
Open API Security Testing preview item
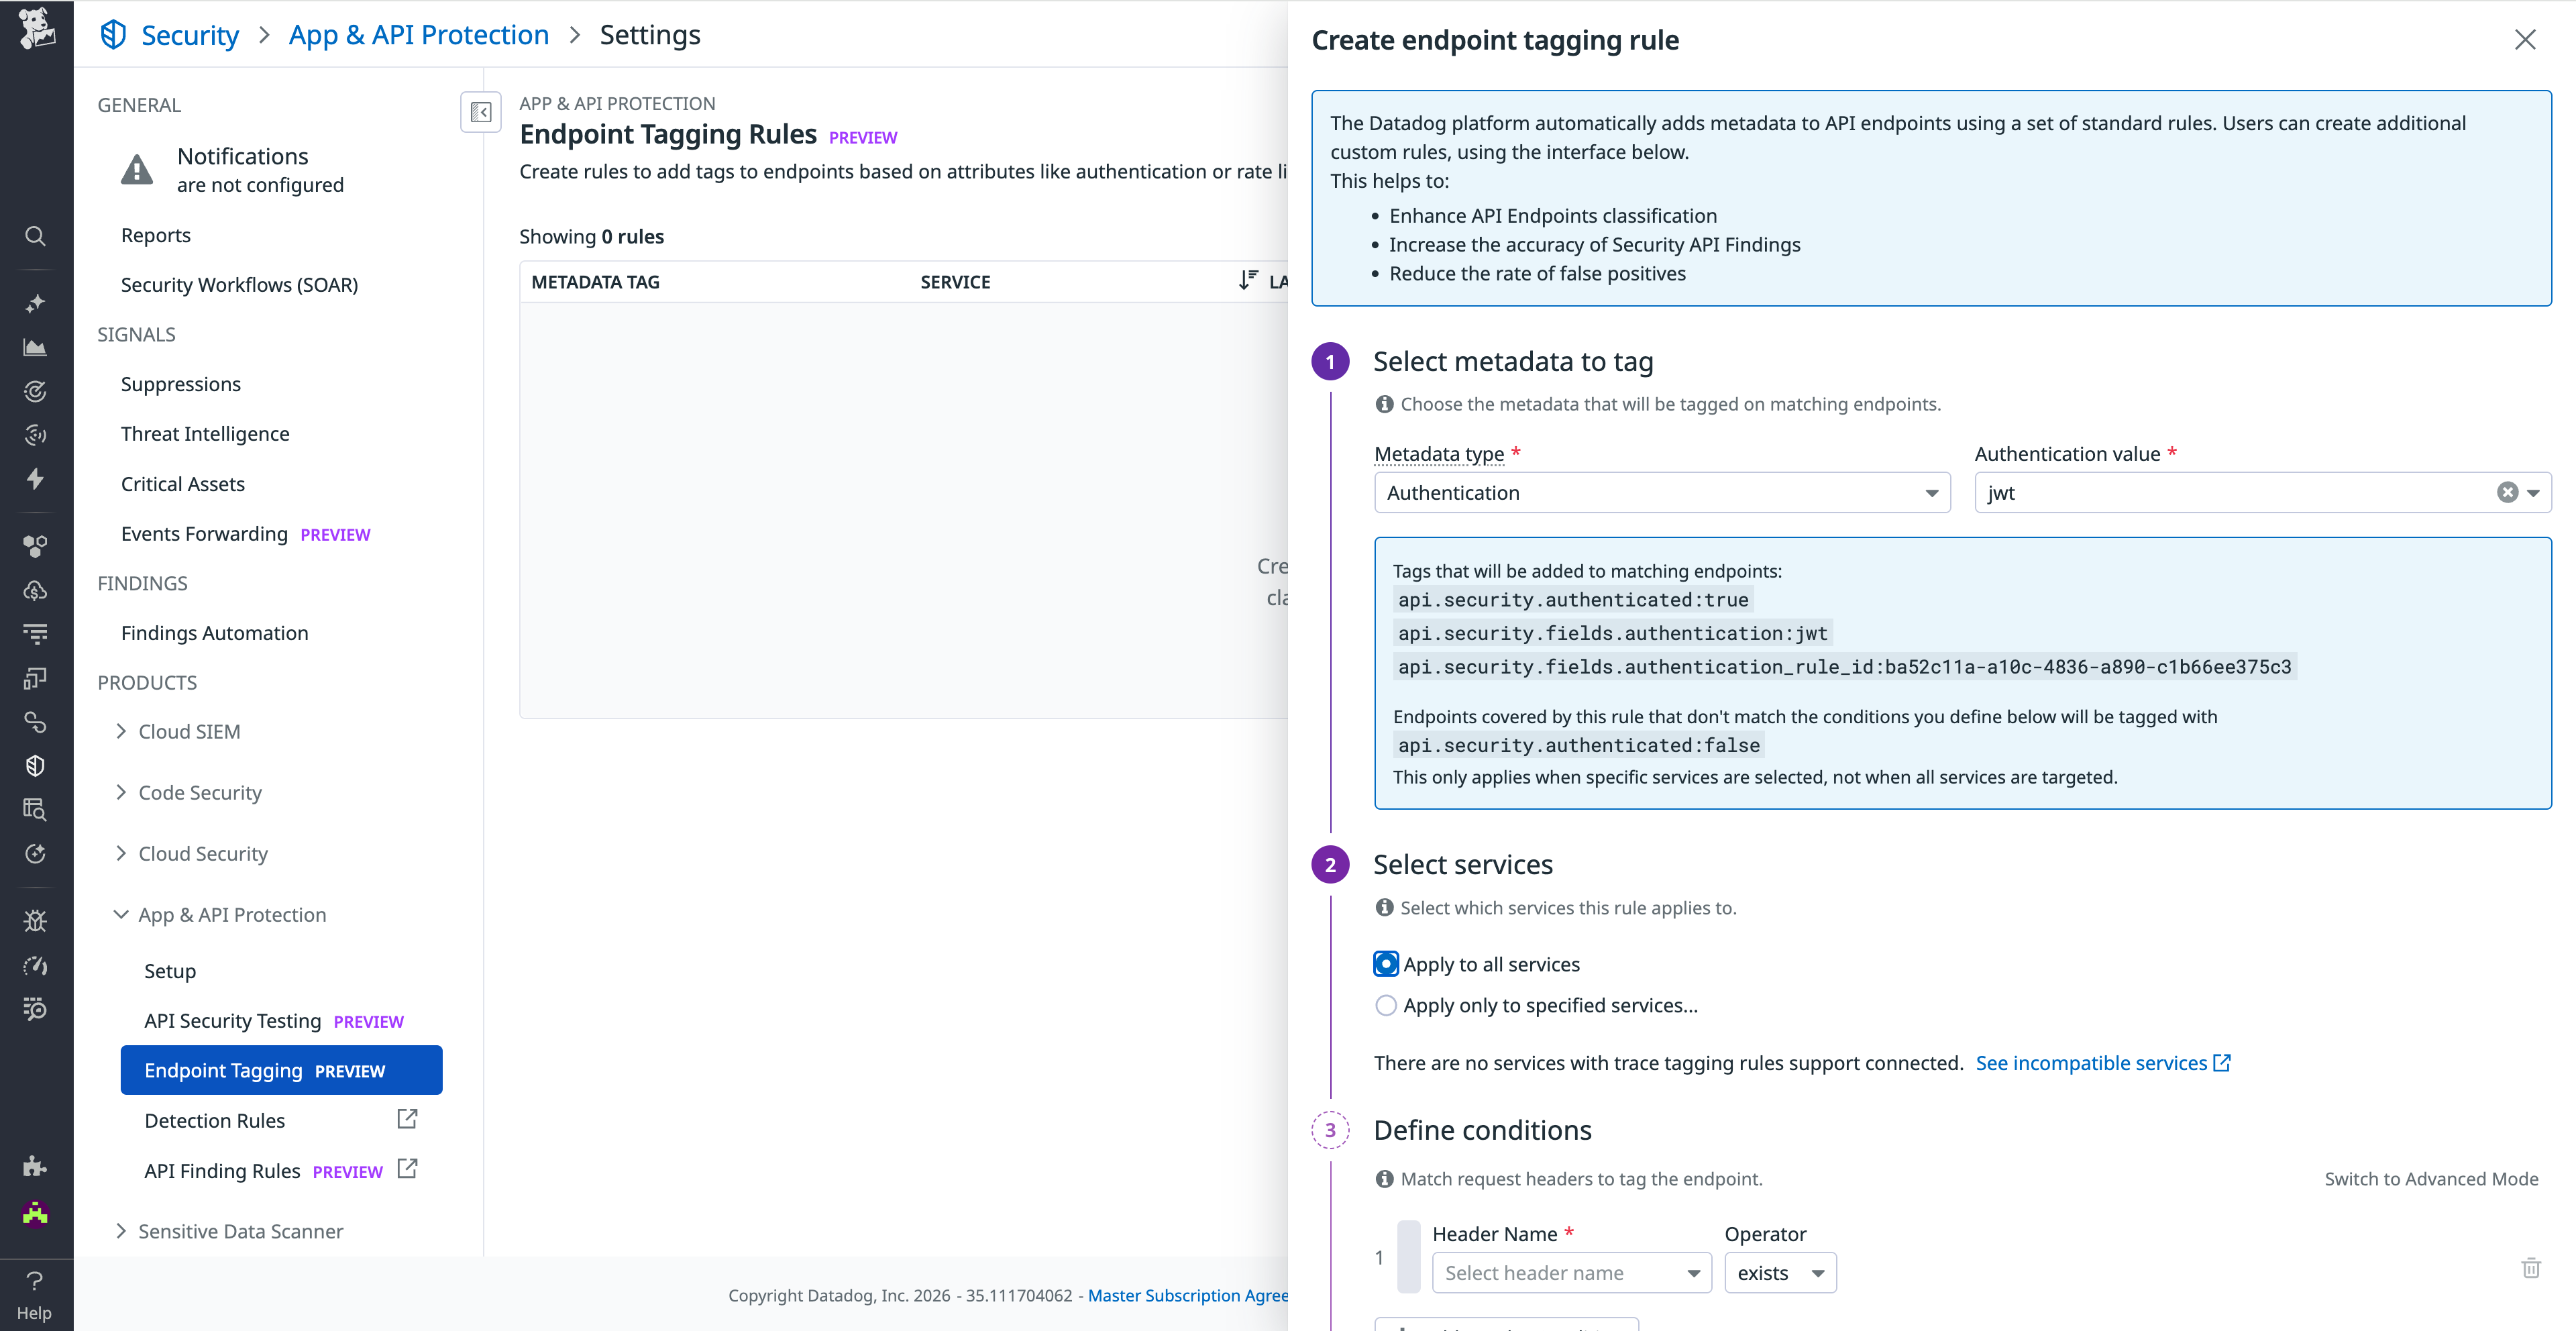274,1021
